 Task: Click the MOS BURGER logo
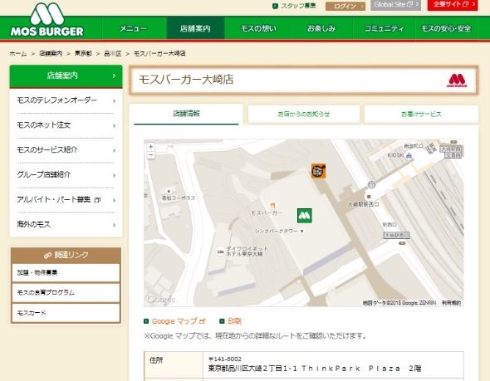(x=47, y=19)
